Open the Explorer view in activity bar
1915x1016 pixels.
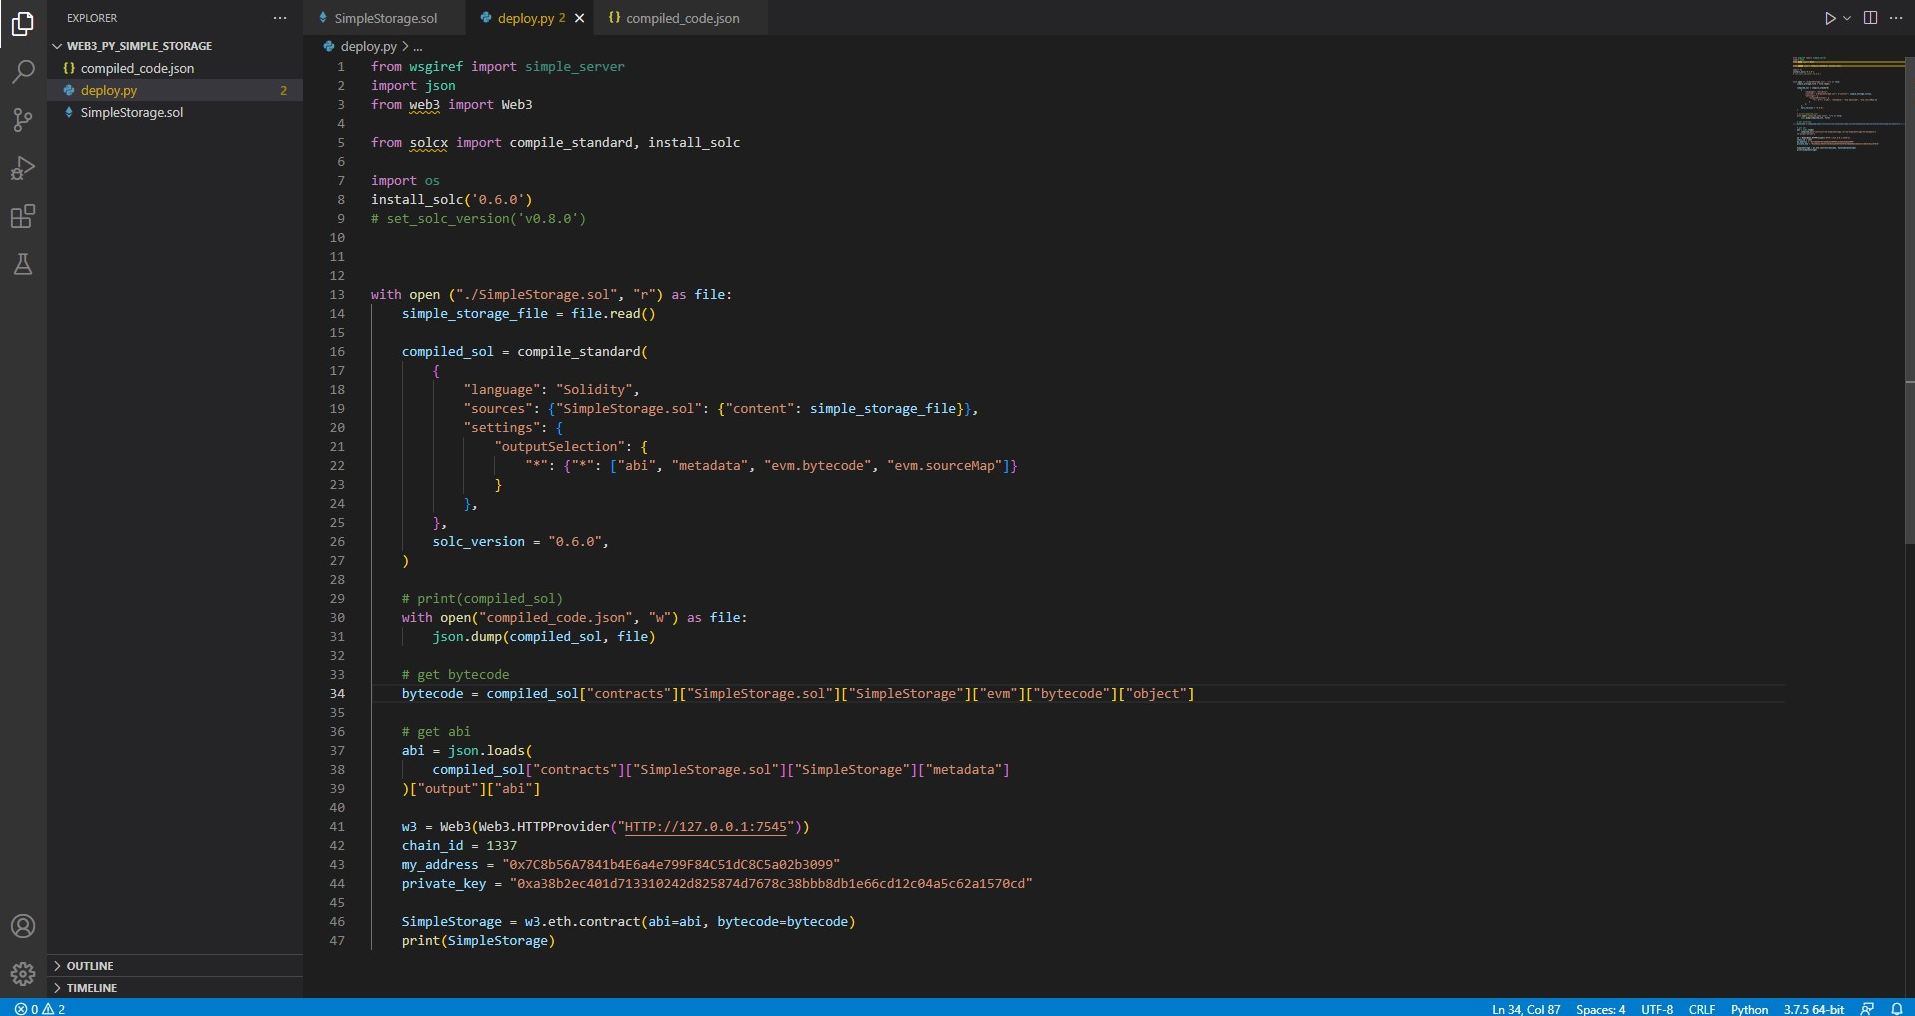23,23
